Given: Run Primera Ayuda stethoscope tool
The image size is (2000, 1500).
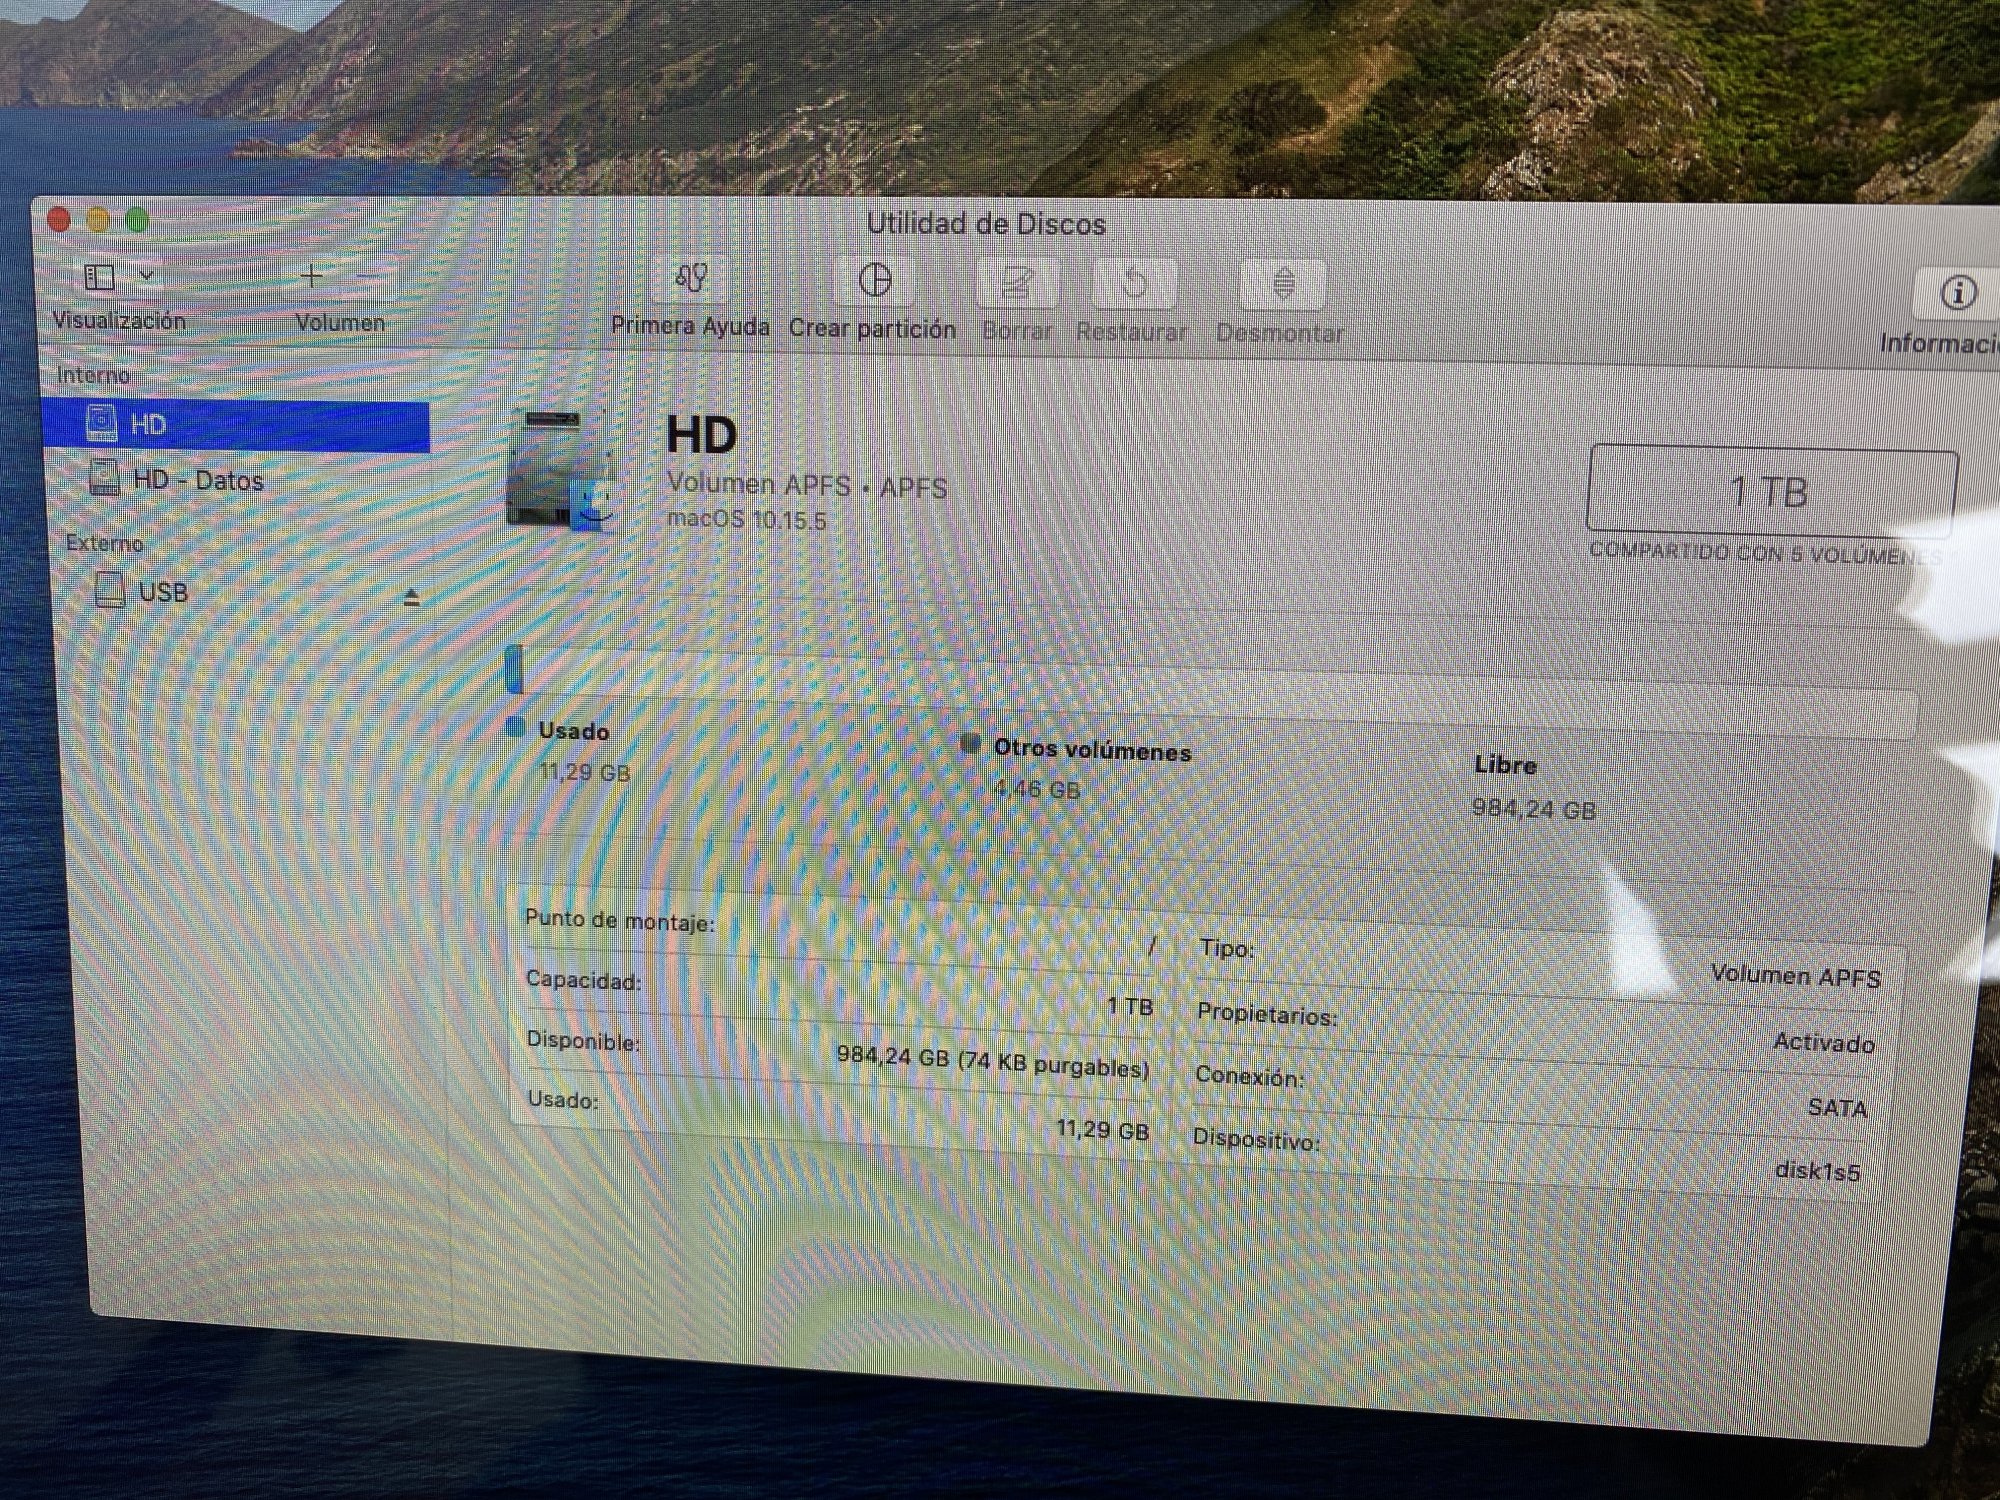Looking at the screenshot, I should coord(691,278).
